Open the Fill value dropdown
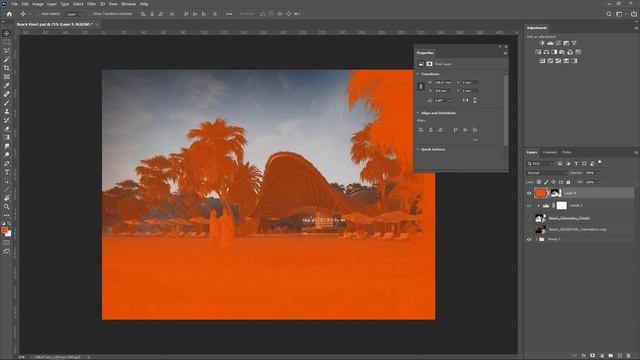 pyautogui.click(x=598, y=182)
